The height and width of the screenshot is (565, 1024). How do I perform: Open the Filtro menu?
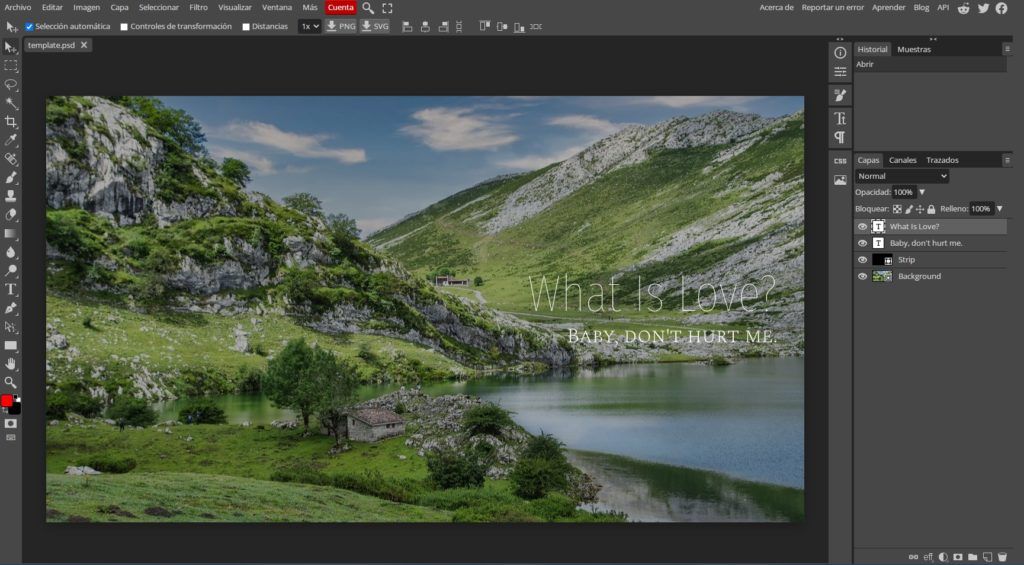[x=198, y=7]
